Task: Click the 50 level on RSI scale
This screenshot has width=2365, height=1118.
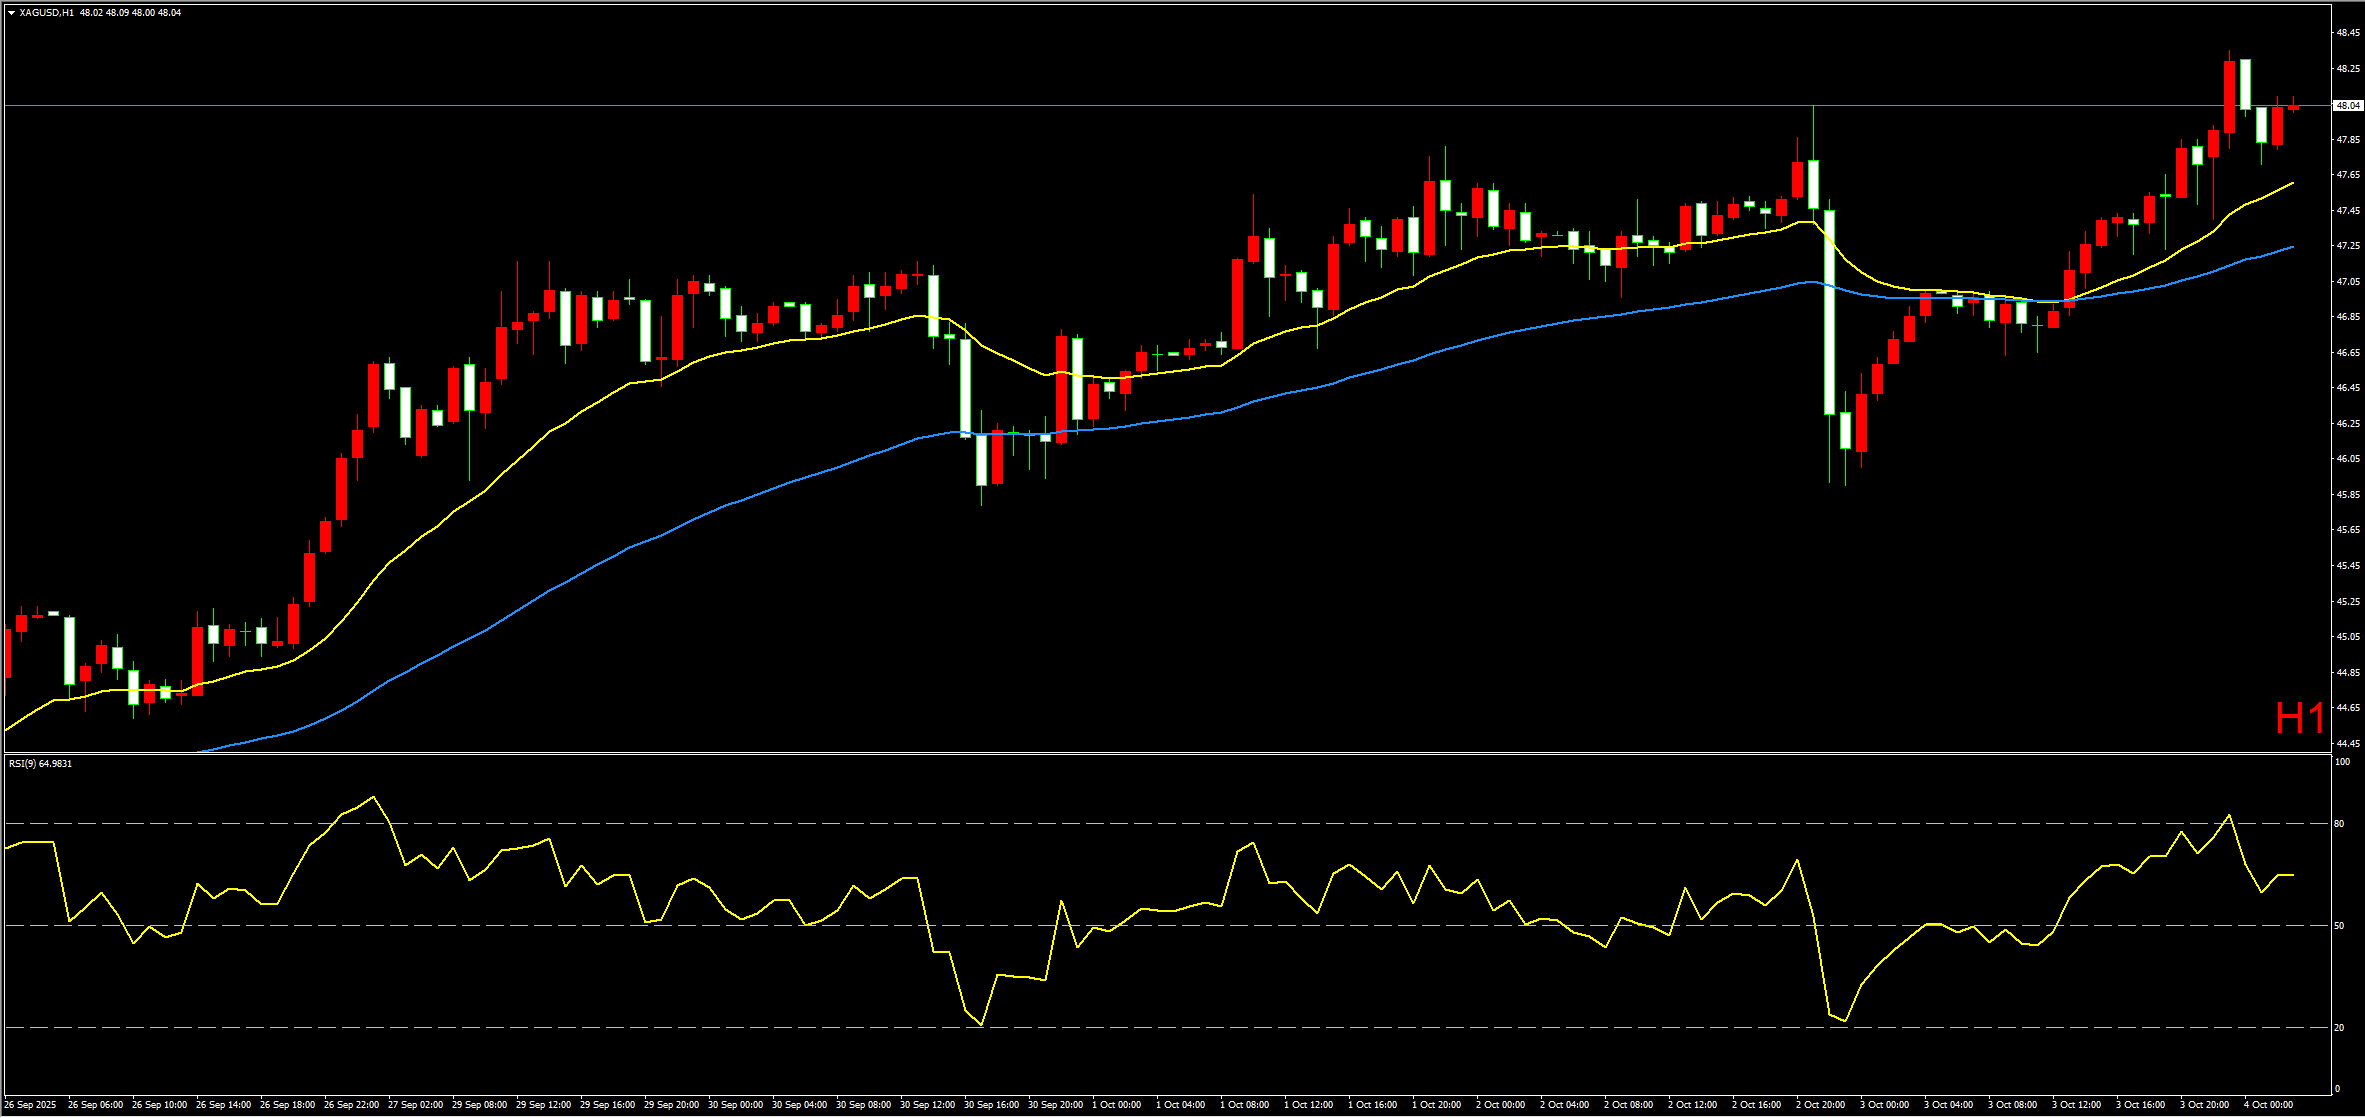Action: point(2339,926)
